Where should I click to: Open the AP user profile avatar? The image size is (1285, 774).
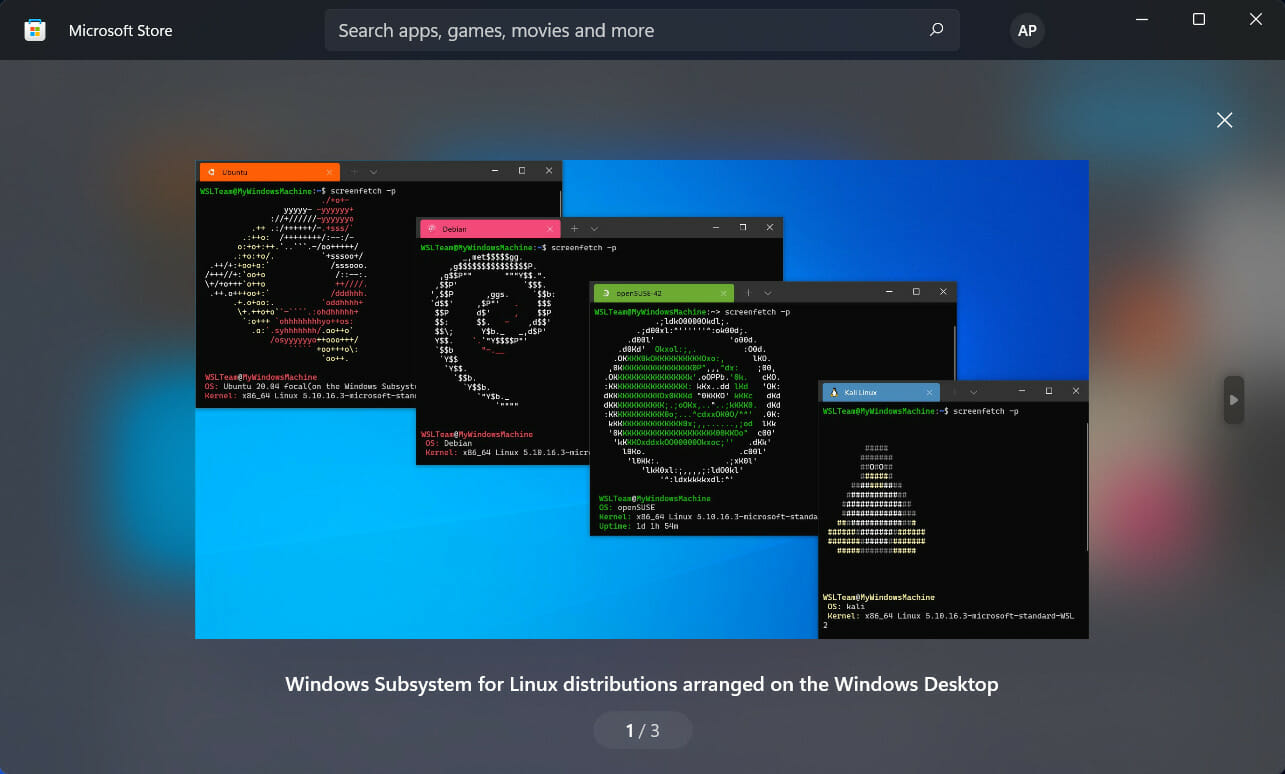pos(1027,31)
